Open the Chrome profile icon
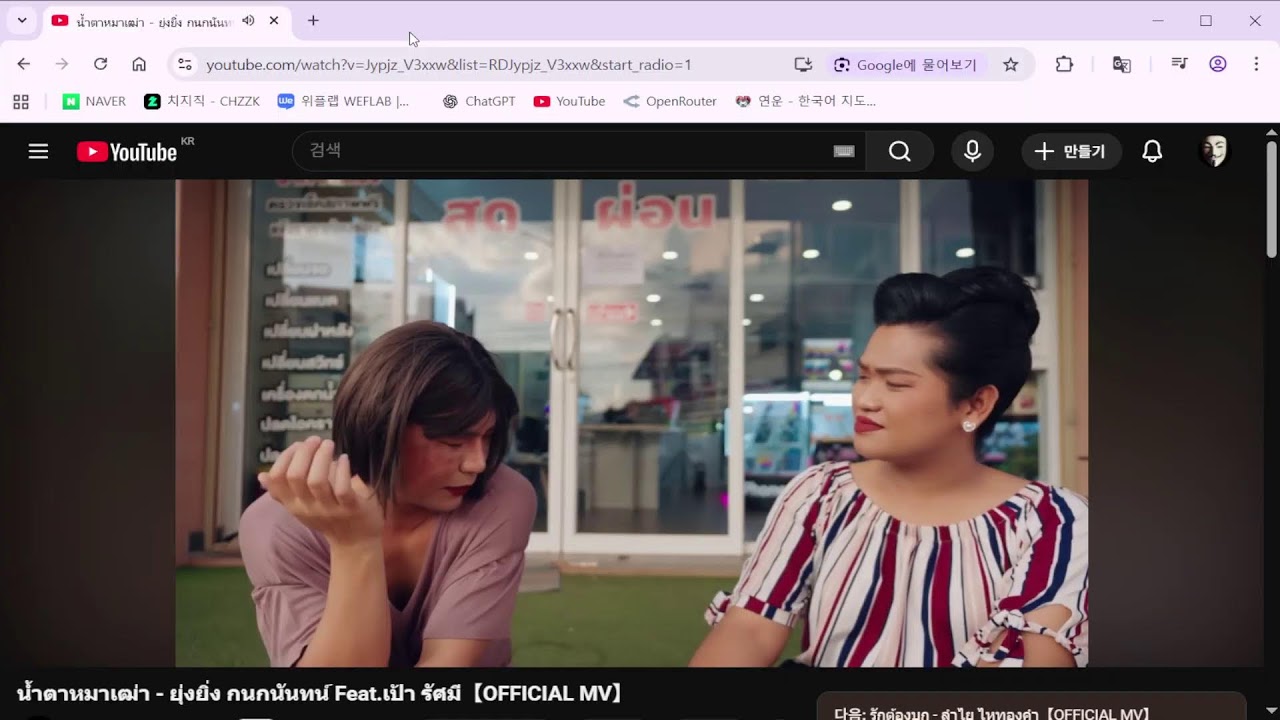1280x720 pixels. tap(1217, 64)
